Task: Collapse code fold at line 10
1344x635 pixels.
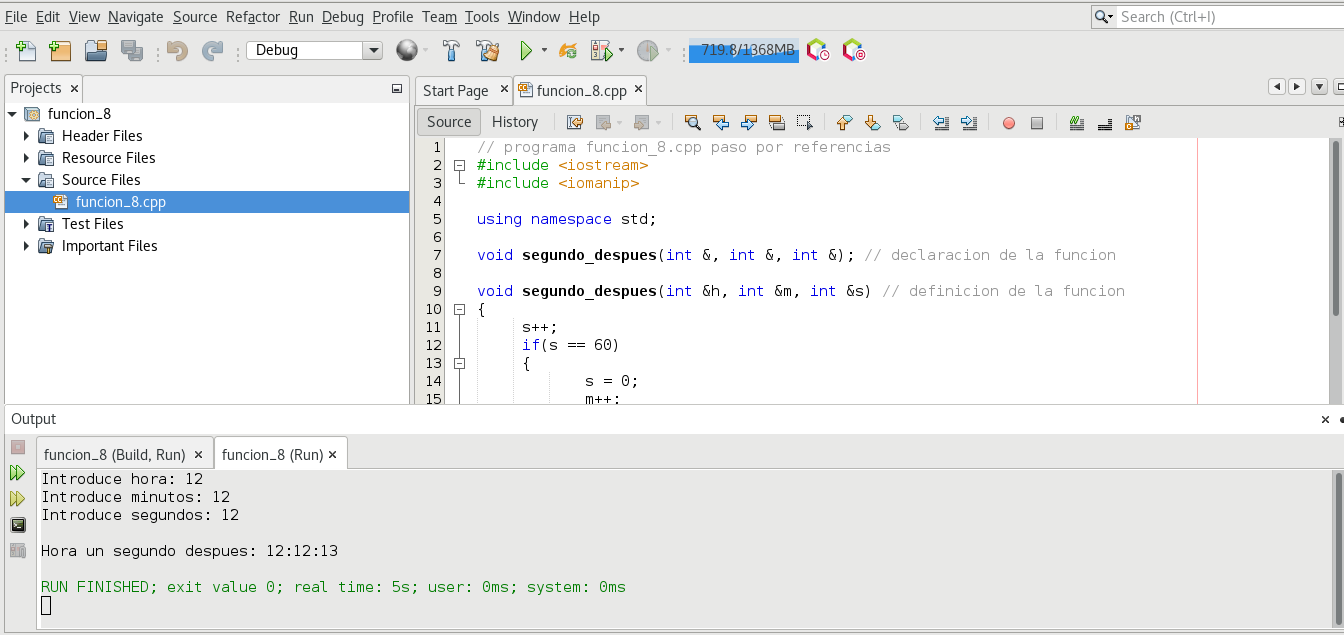Action: (460, 310)
